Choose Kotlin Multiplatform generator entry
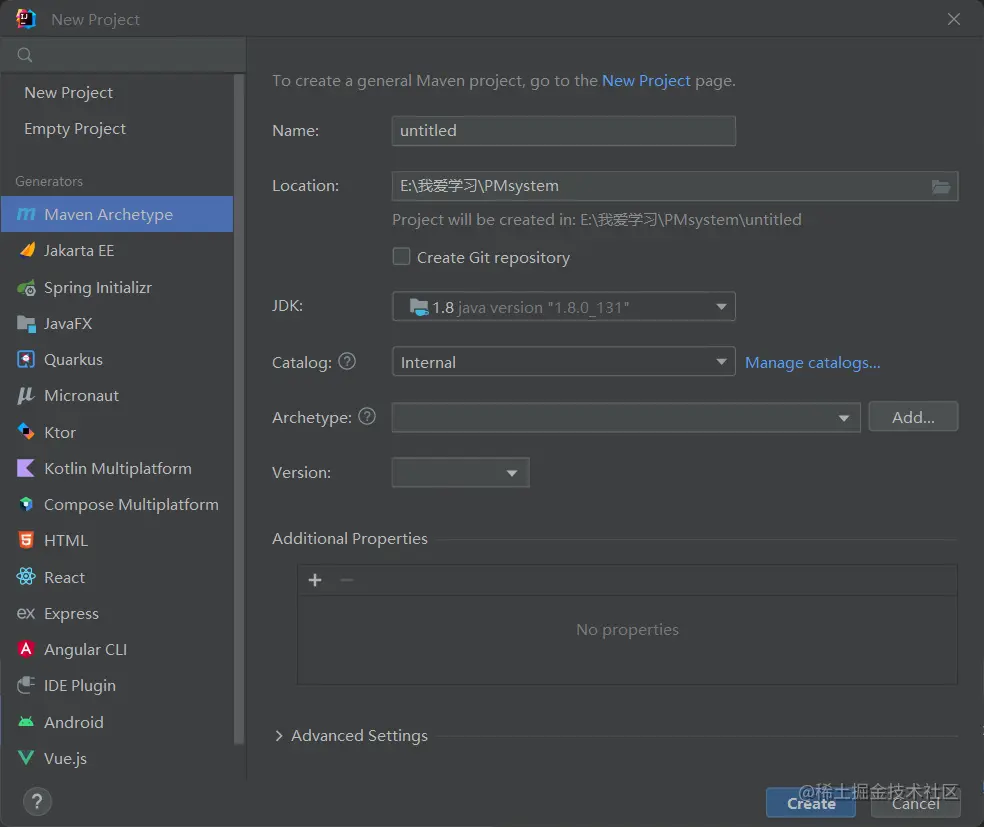The height and width of the screenshot is (827, 984). (117, 468)
